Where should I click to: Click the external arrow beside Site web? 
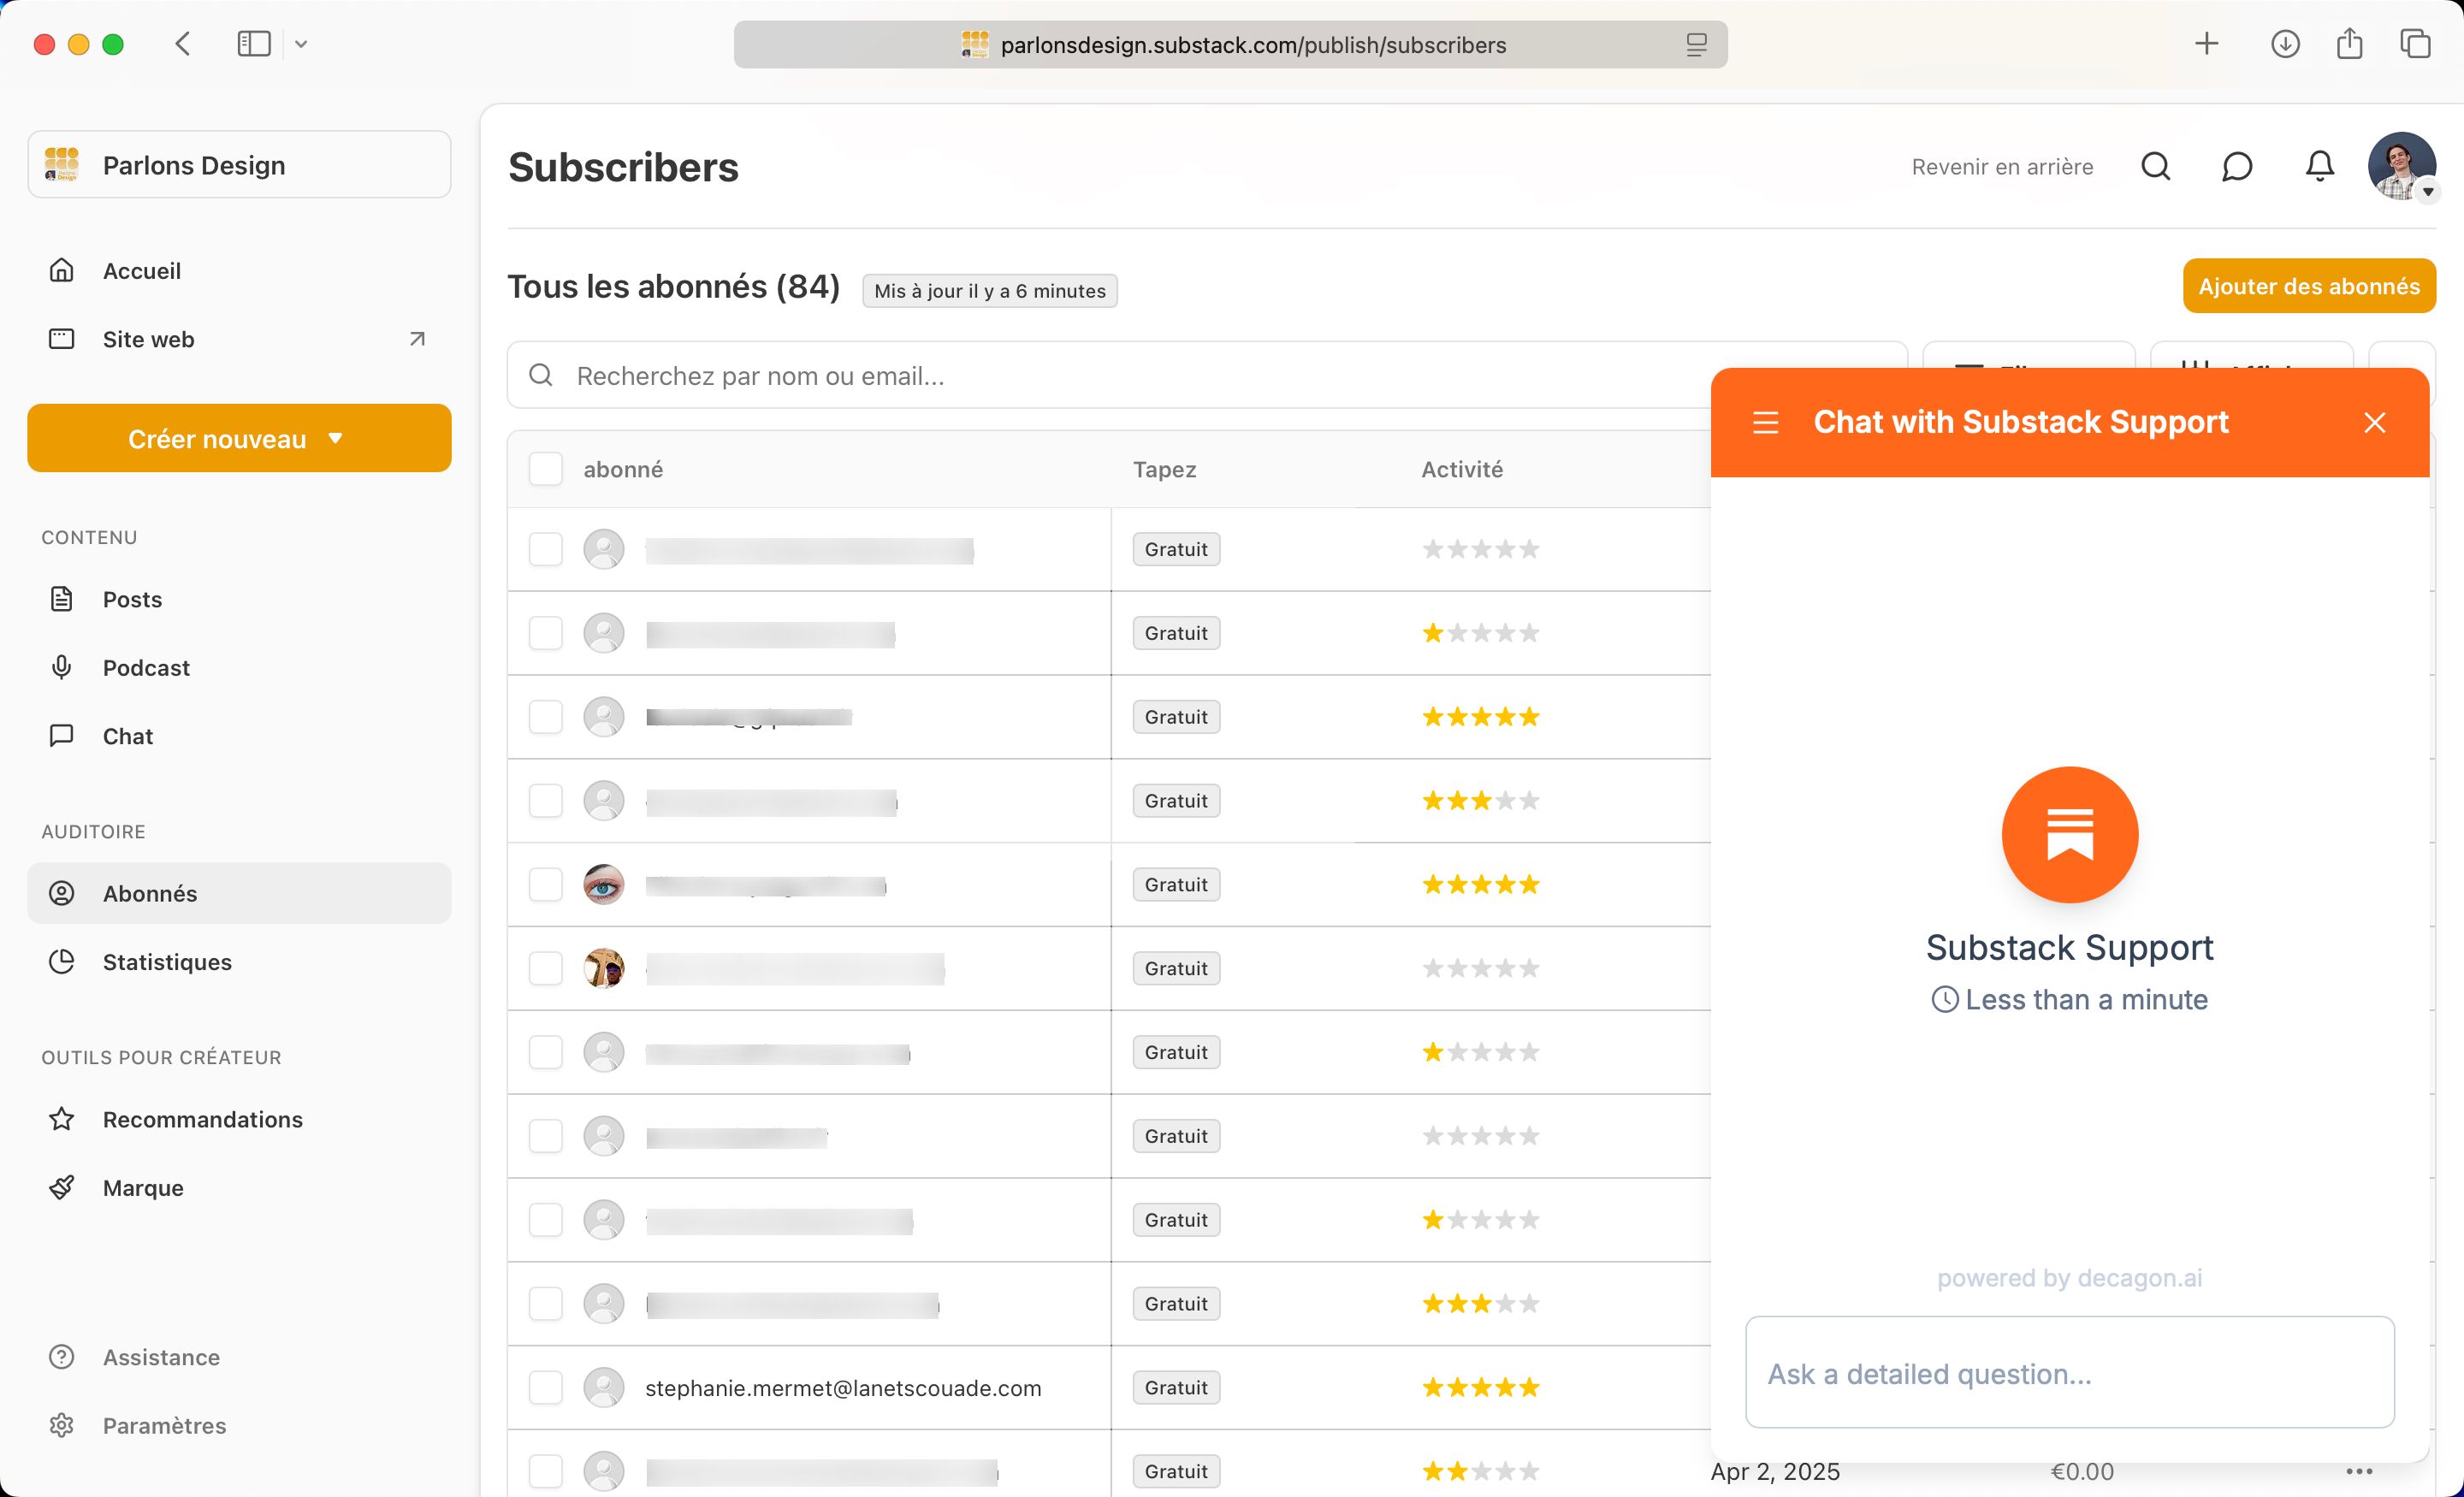[417, 339]
